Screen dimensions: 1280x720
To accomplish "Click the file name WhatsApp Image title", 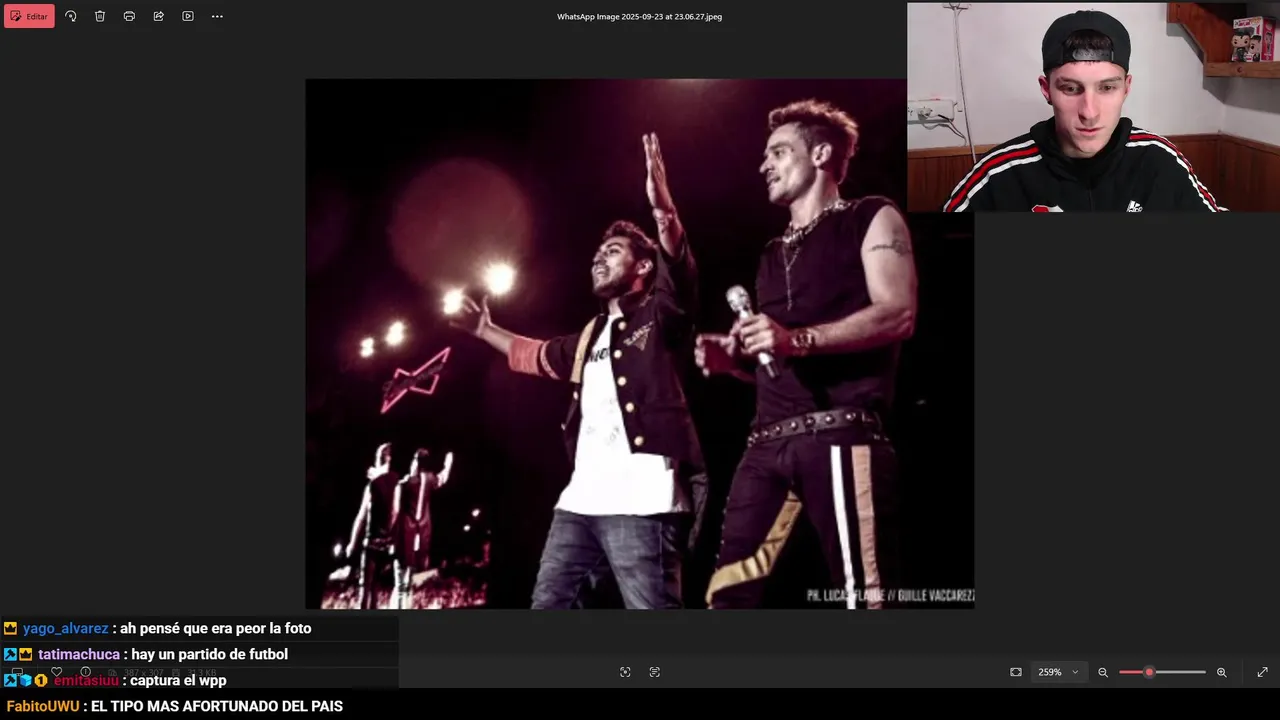I will (640, 16).
